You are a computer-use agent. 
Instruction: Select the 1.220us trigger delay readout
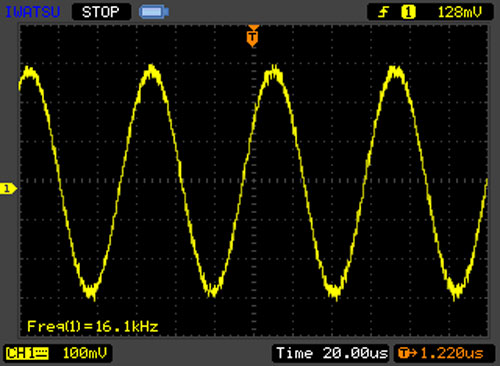(452, 353)
